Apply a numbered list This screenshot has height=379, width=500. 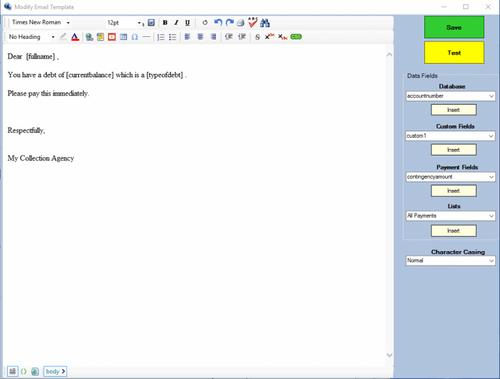coord(161,37)
